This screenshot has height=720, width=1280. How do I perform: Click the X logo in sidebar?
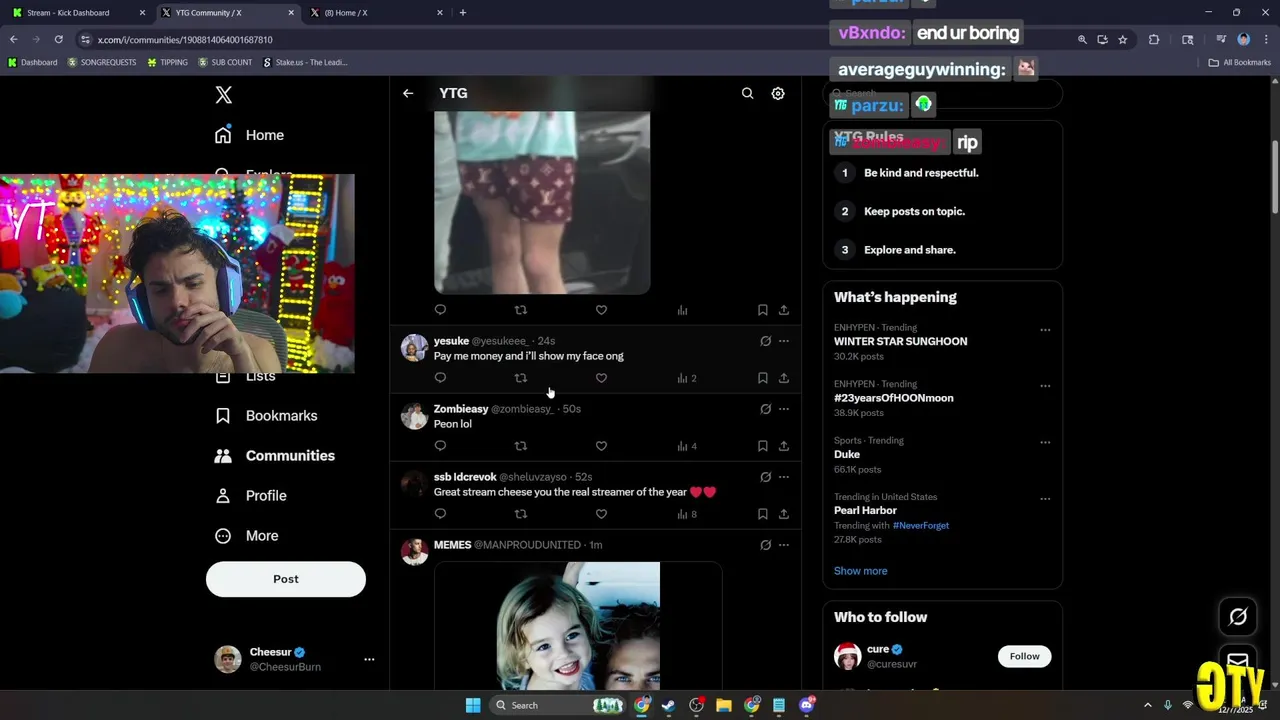point(224,95)
